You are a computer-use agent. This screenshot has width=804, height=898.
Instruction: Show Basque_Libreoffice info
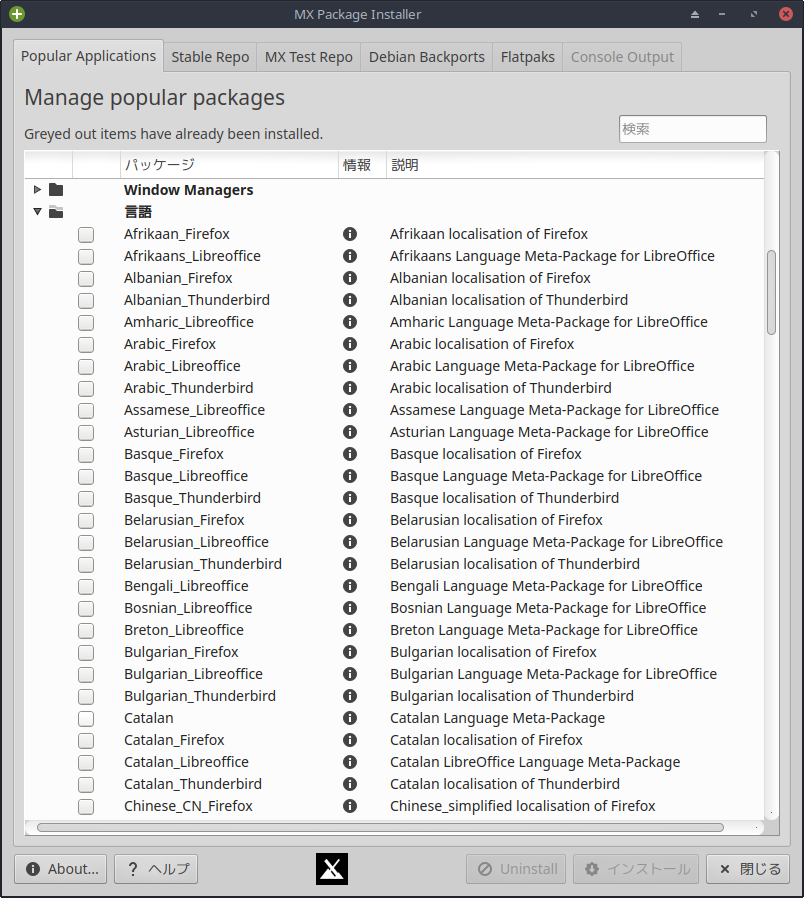pos(350,476)
